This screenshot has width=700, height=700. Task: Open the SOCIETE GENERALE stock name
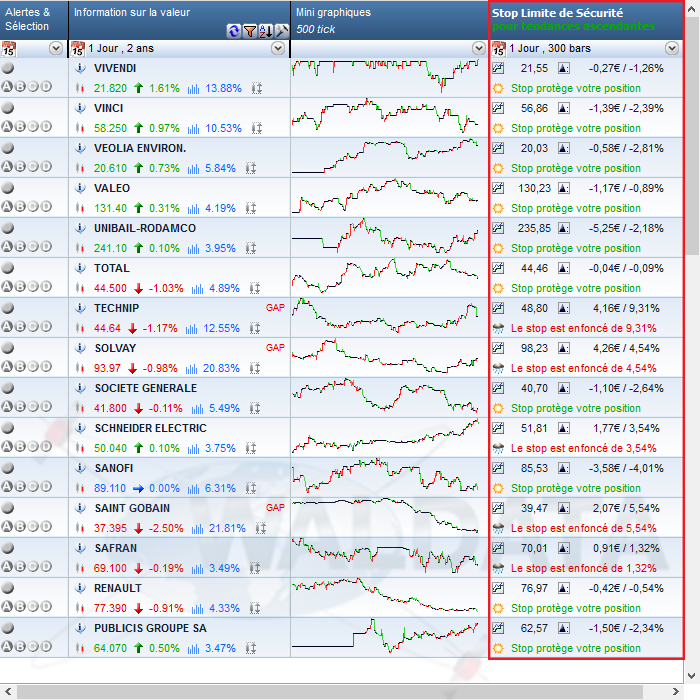point(146,388)
